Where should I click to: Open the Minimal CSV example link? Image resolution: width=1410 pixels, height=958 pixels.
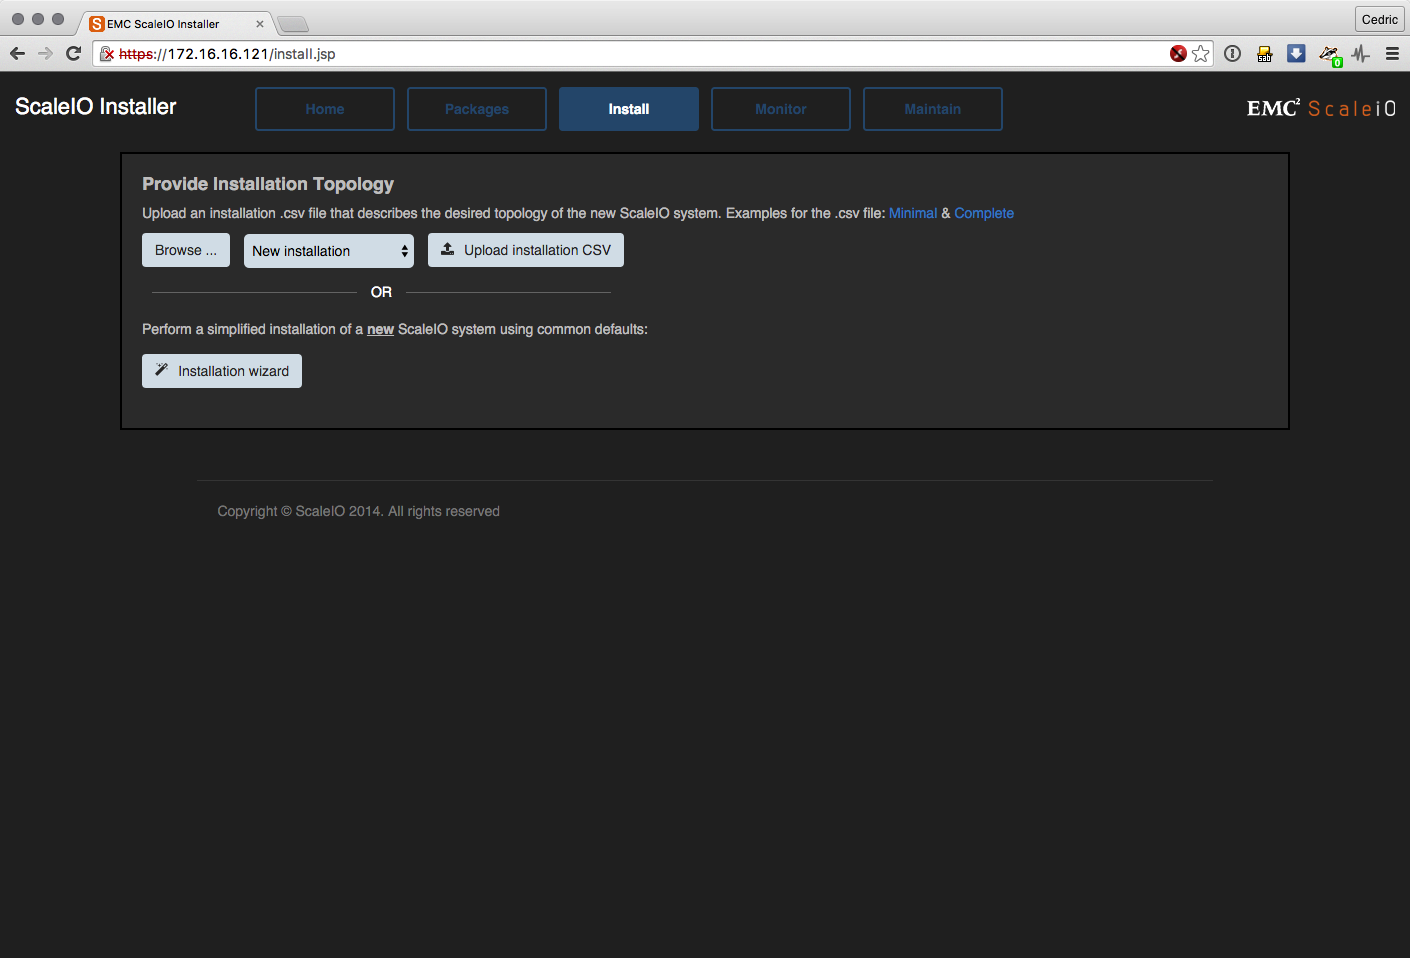913,213
